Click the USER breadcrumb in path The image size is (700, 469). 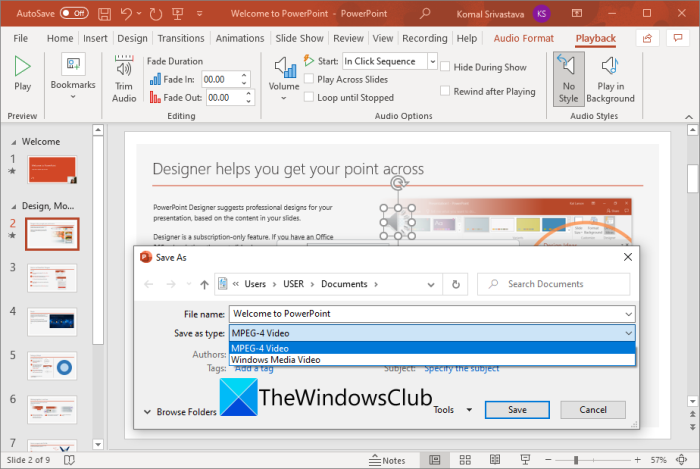pyautogui.click(x=293, y=284)
